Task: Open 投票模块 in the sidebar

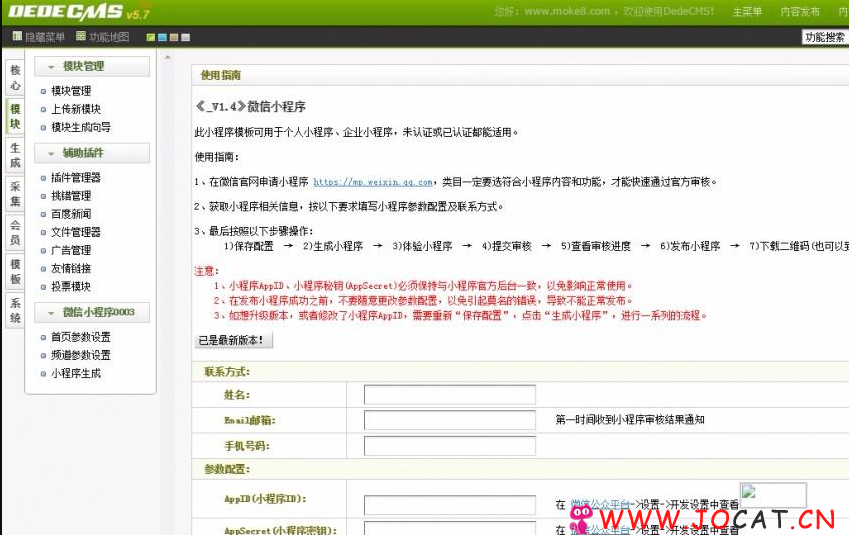Action: (x=71, y=286)
